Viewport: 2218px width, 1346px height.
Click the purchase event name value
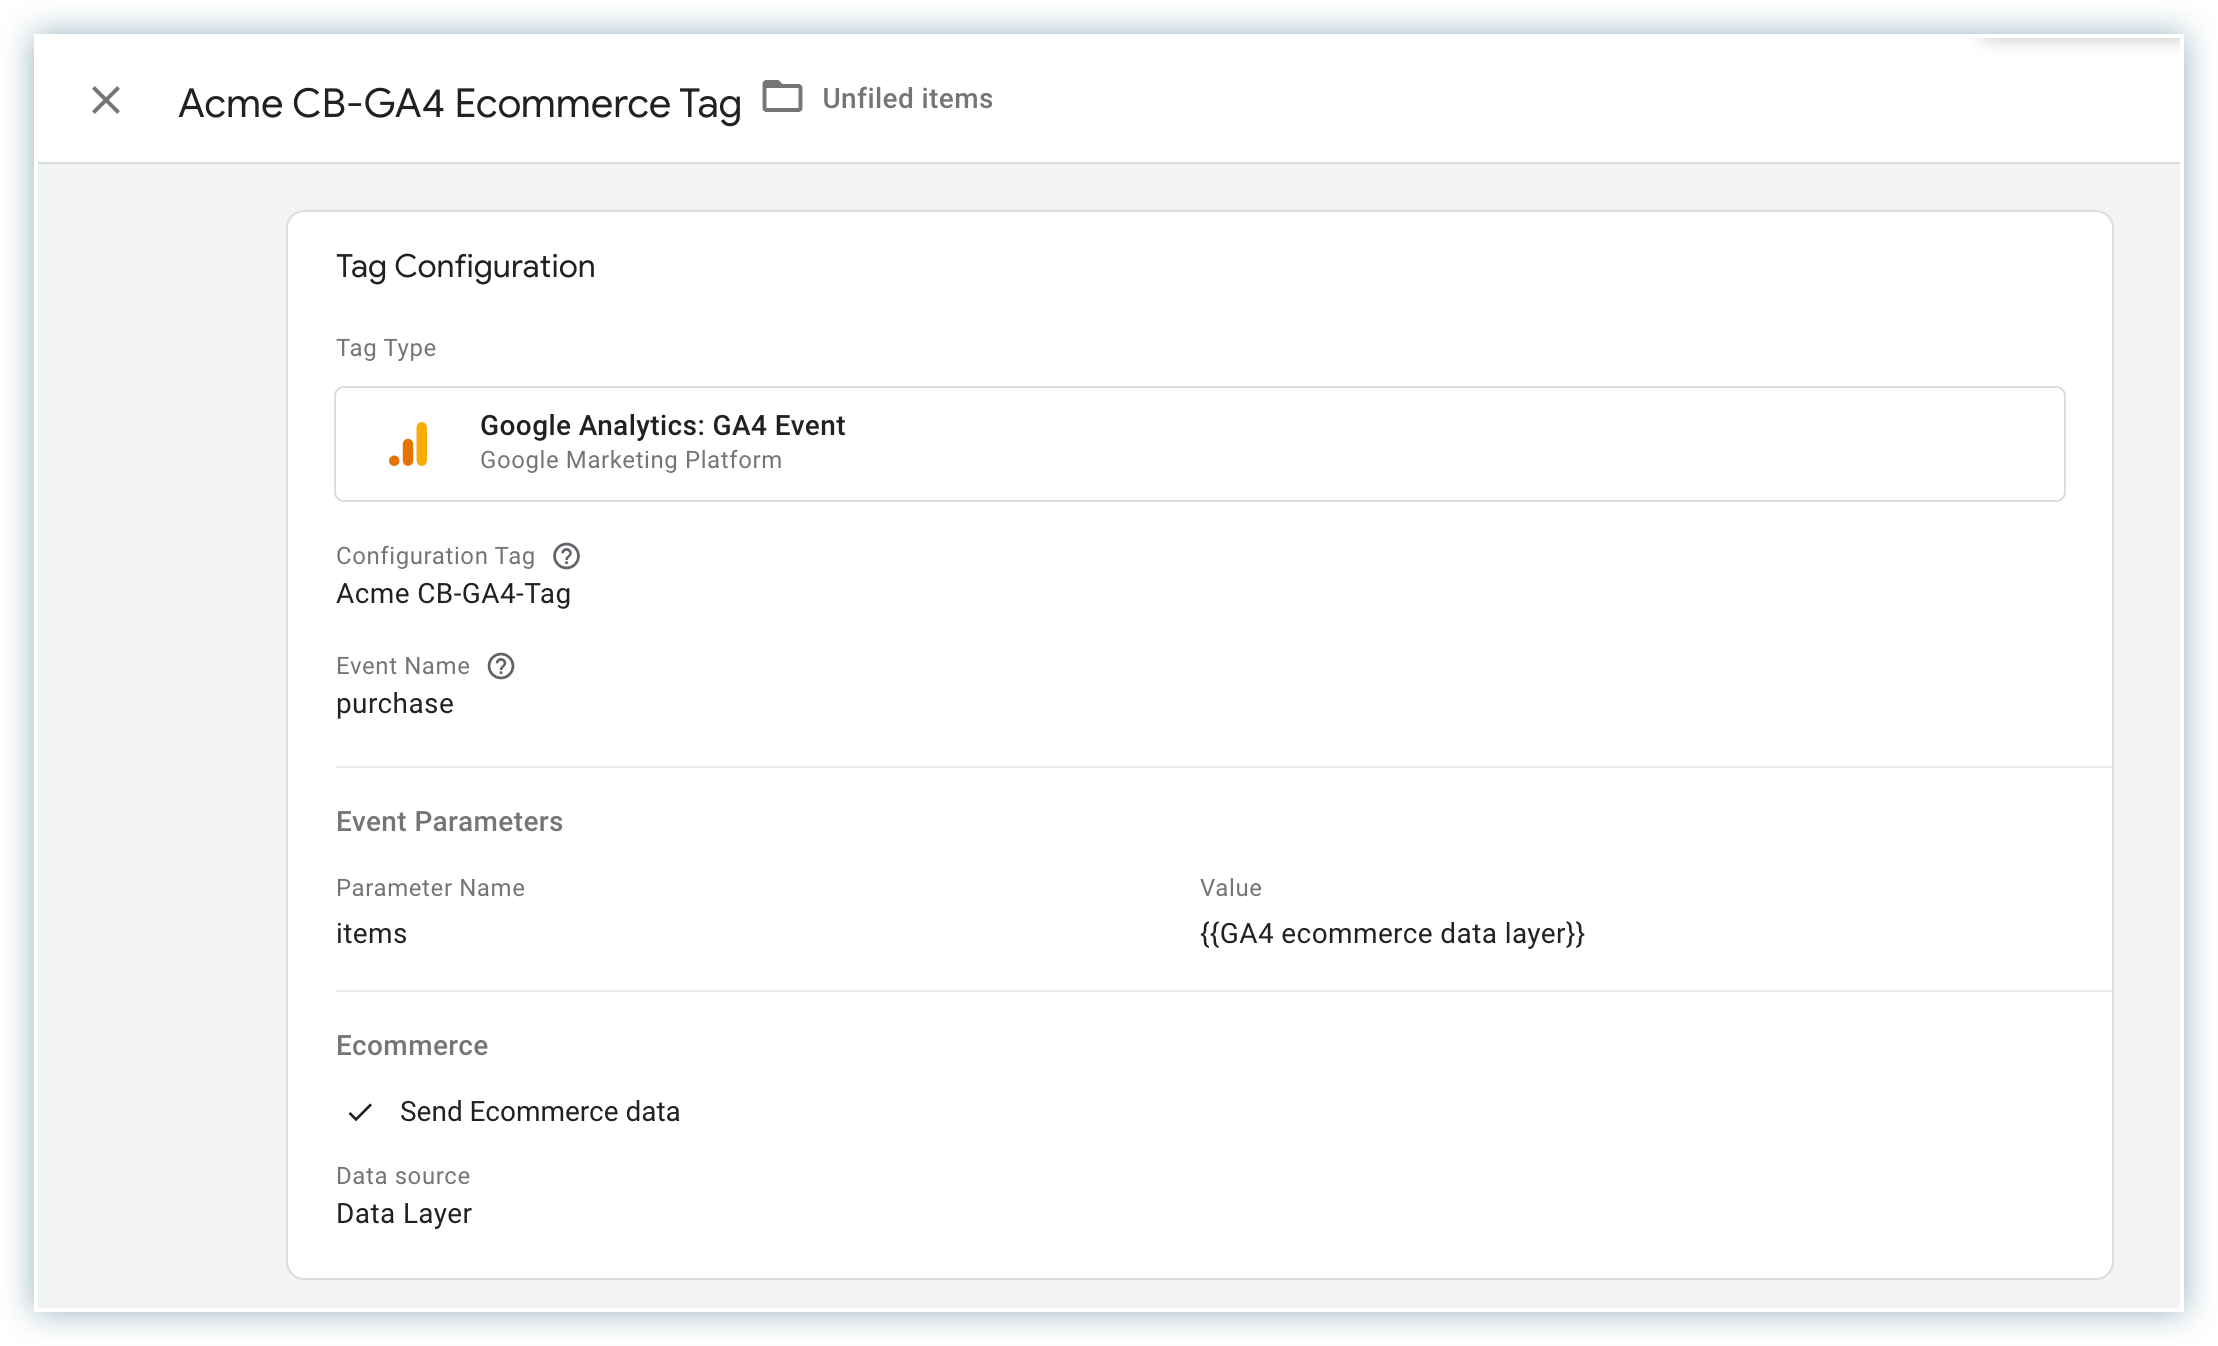tap(394, 704)
